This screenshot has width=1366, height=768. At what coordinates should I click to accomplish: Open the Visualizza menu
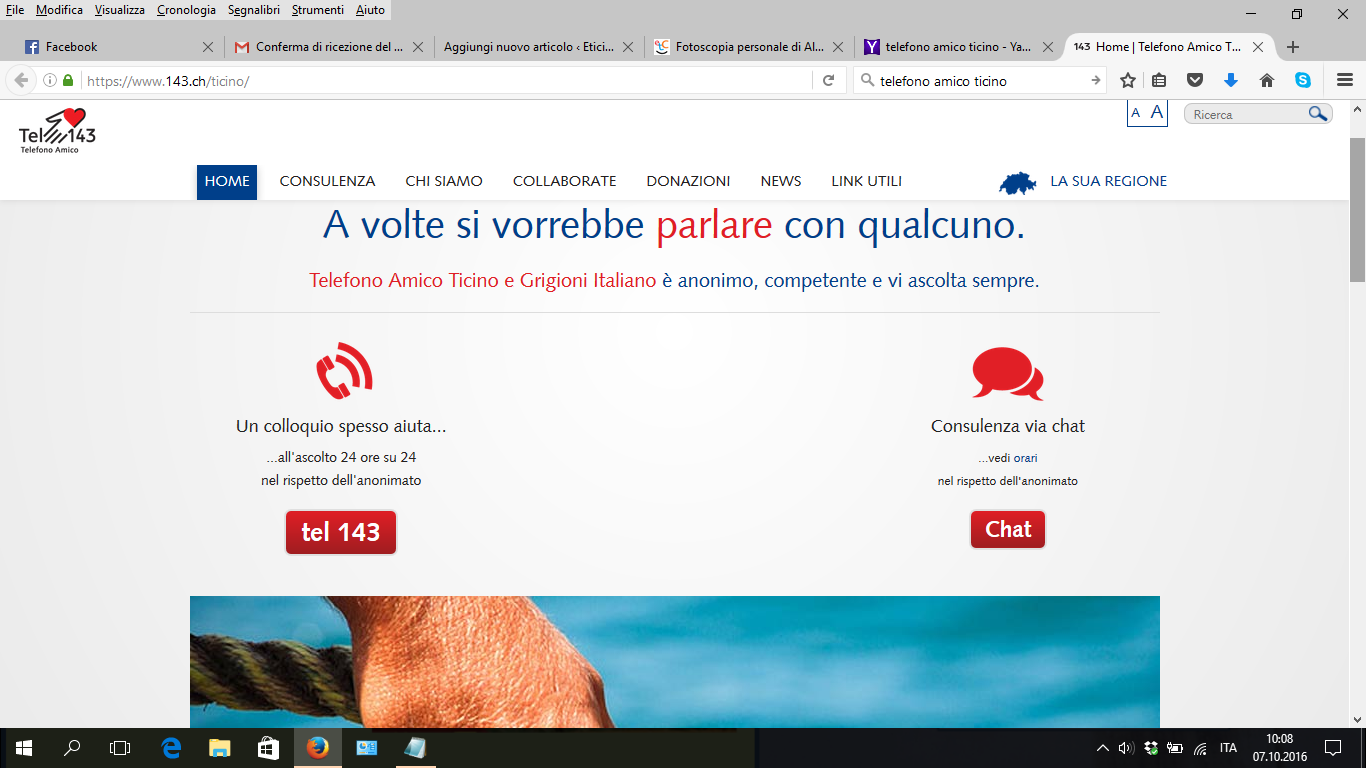119,10
